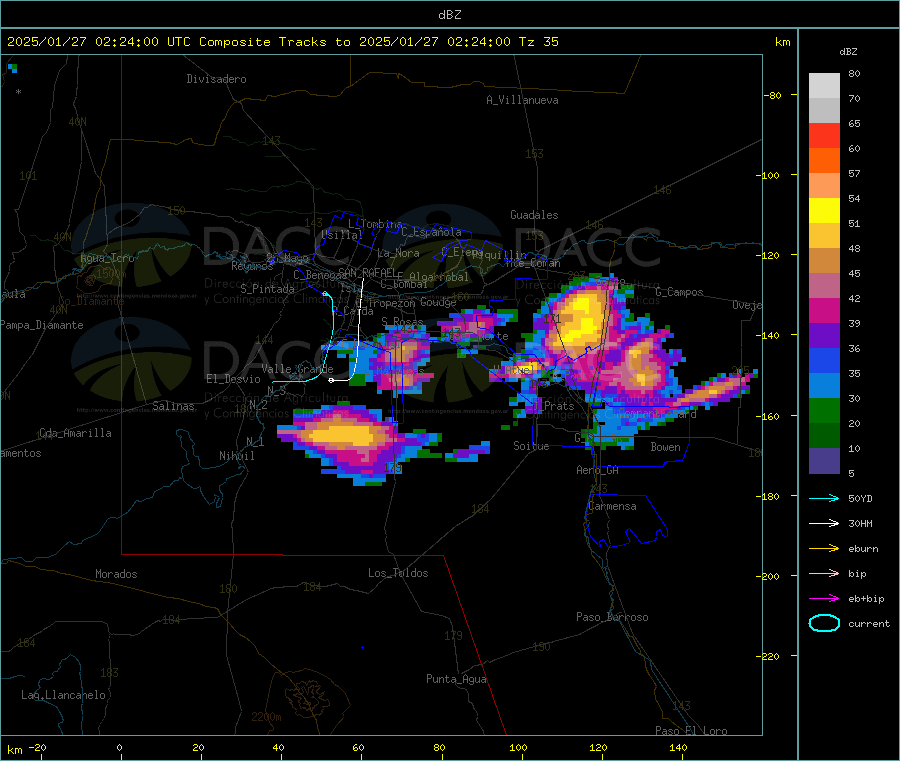900x761 pixels.
Task: Click the 5 dBZ purple-gray color swatch
Action: [x=824, y=461]
